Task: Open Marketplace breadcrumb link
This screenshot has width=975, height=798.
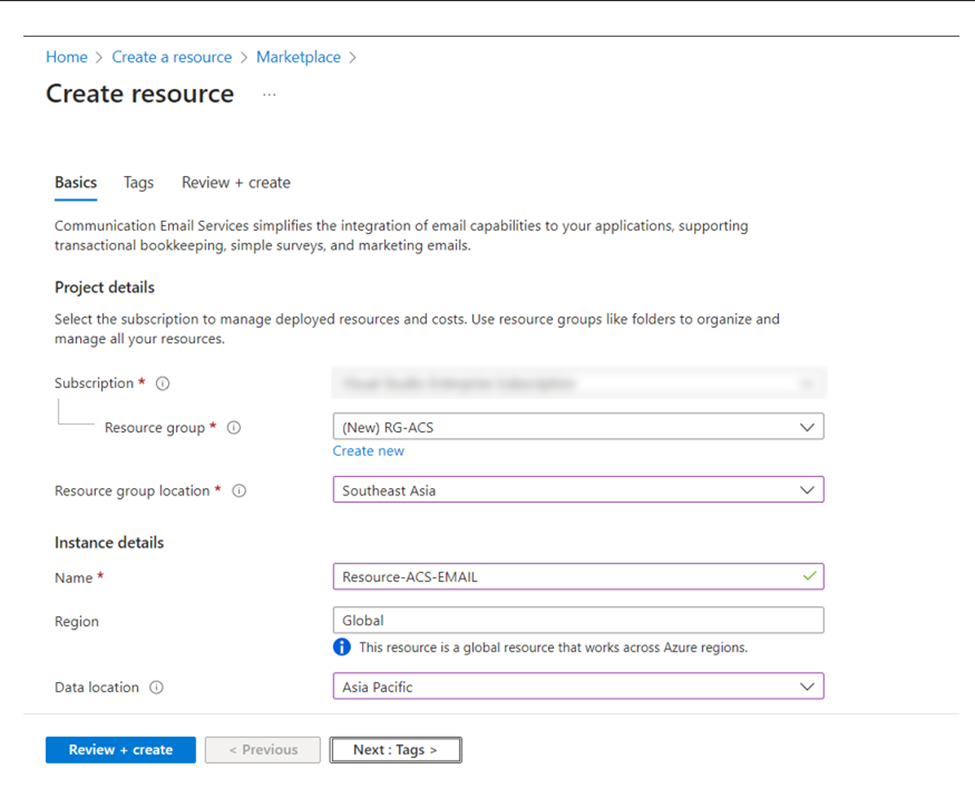Action: point(298,57)
